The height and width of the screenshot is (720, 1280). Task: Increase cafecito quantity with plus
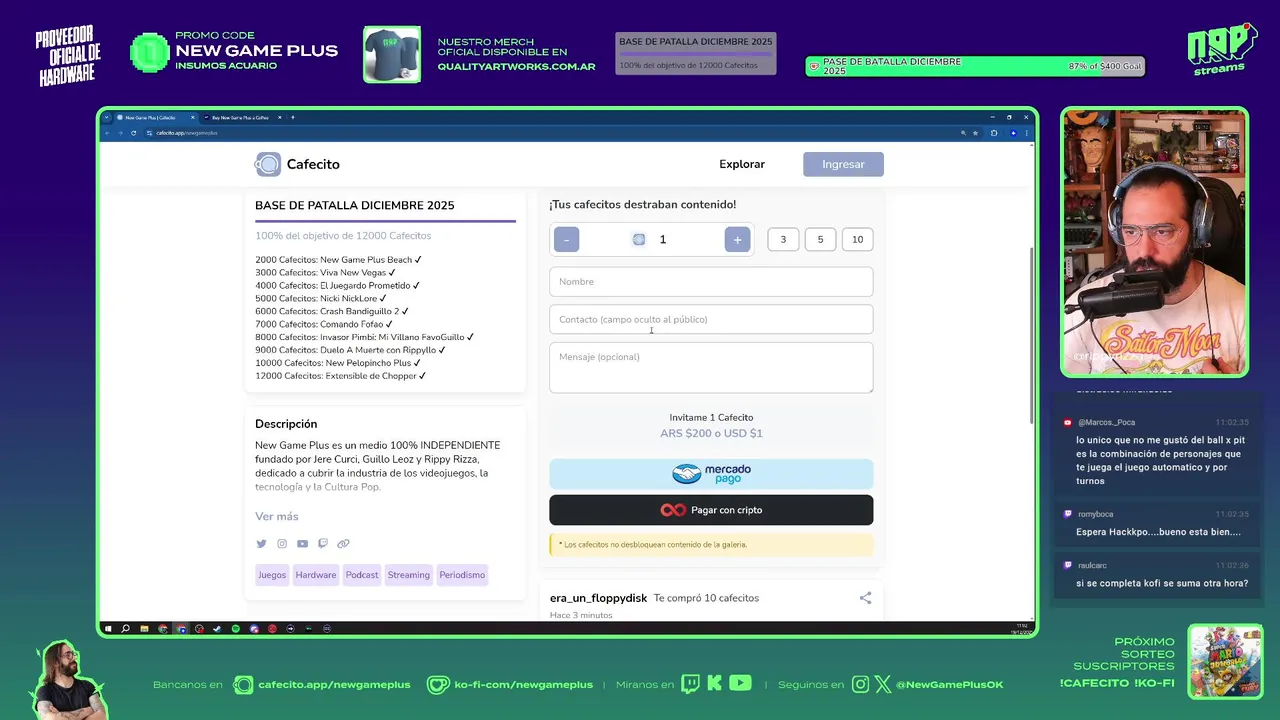pos(737,239)
